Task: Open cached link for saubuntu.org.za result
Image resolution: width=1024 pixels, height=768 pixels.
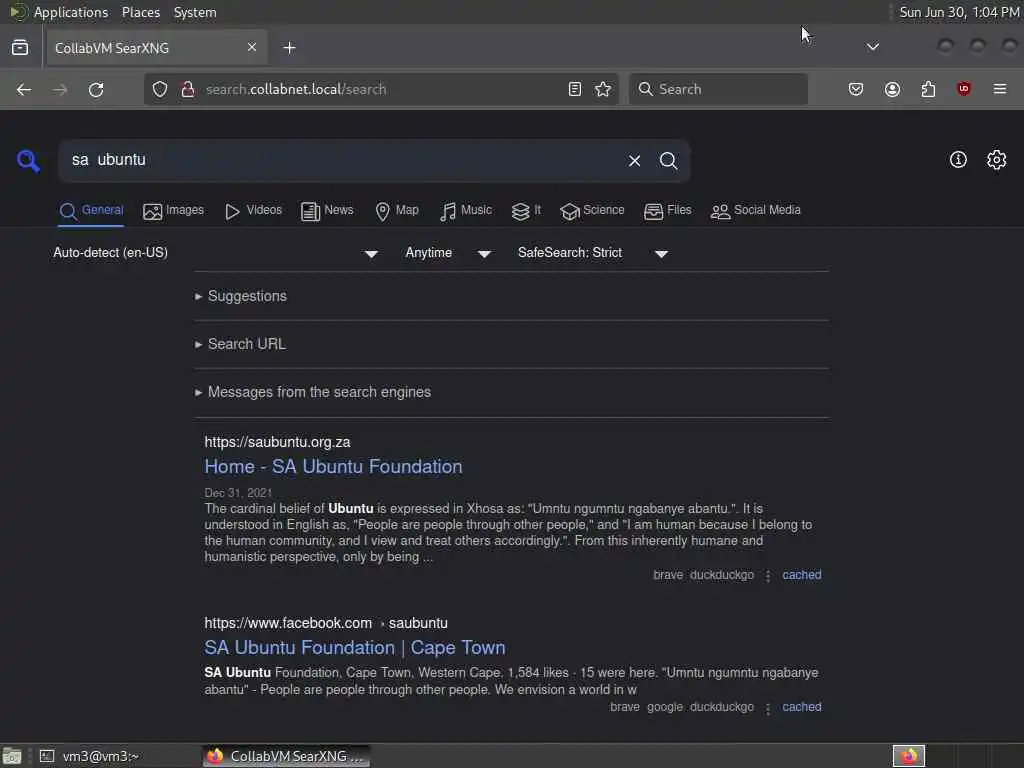Action: tap(802, 575)
